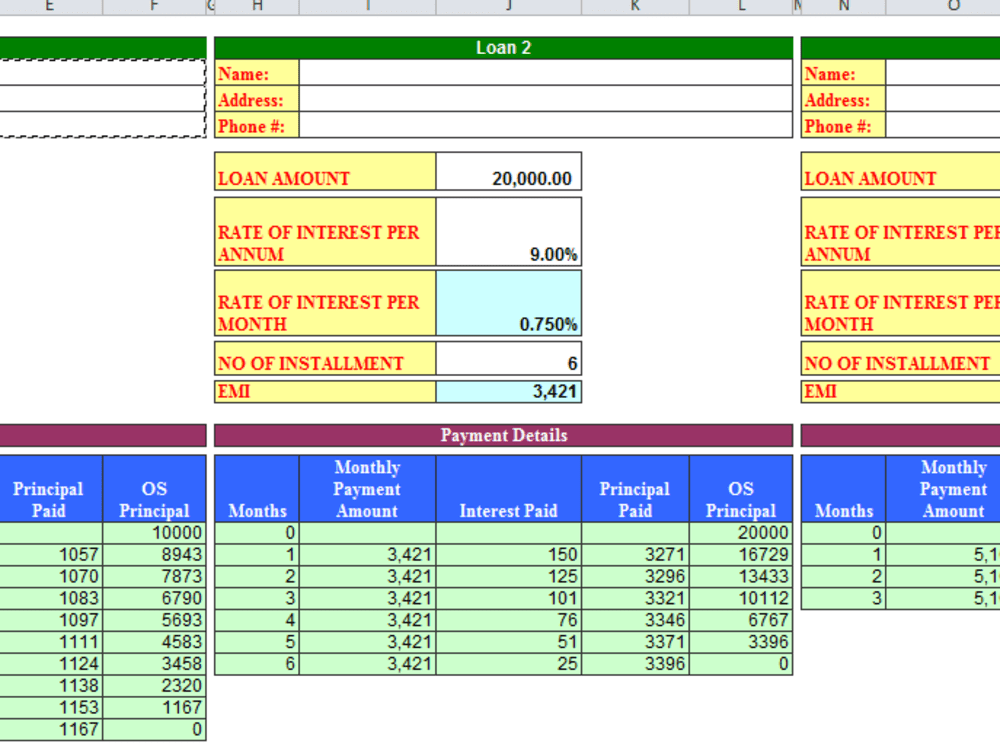
Task: Click column K header
Action: [x=635, y=6]
